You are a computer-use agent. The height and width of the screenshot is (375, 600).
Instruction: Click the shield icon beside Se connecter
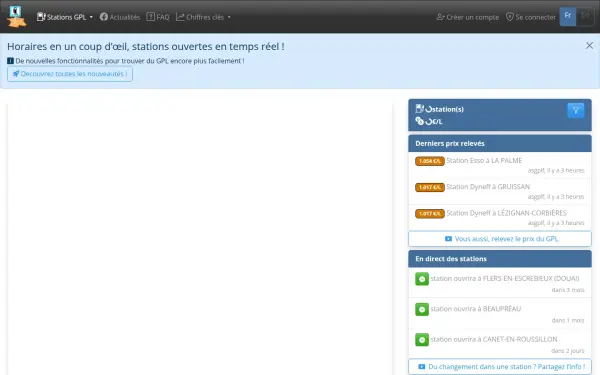pyautogui.click(x=510, y=17)
